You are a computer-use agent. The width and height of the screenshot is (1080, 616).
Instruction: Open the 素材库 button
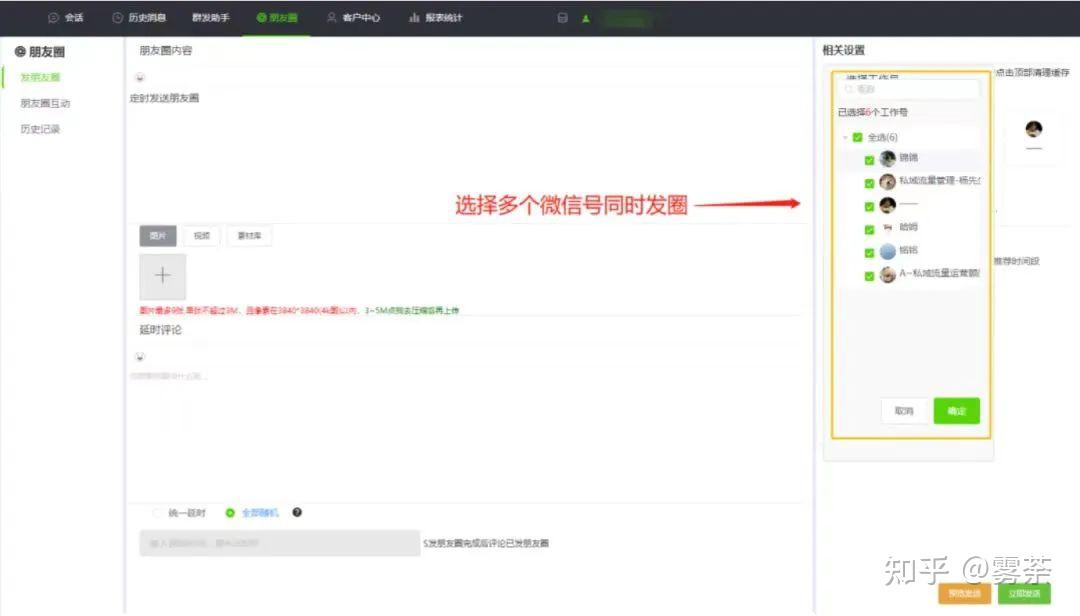coord(249,236)
